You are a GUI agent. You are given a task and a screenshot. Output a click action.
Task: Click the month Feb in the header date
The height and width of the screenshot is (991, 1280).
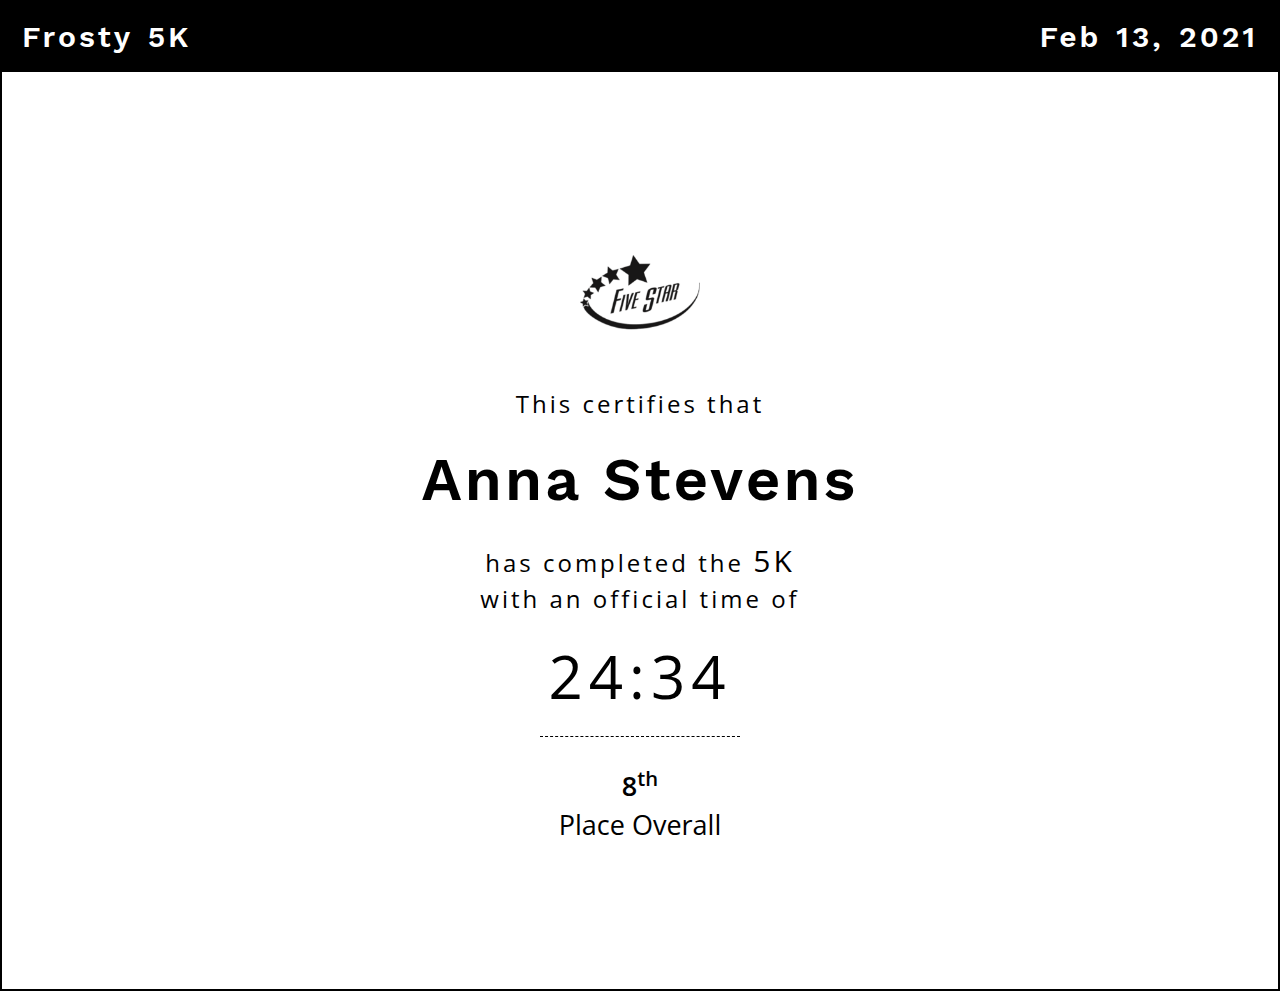coord(1069,38)
